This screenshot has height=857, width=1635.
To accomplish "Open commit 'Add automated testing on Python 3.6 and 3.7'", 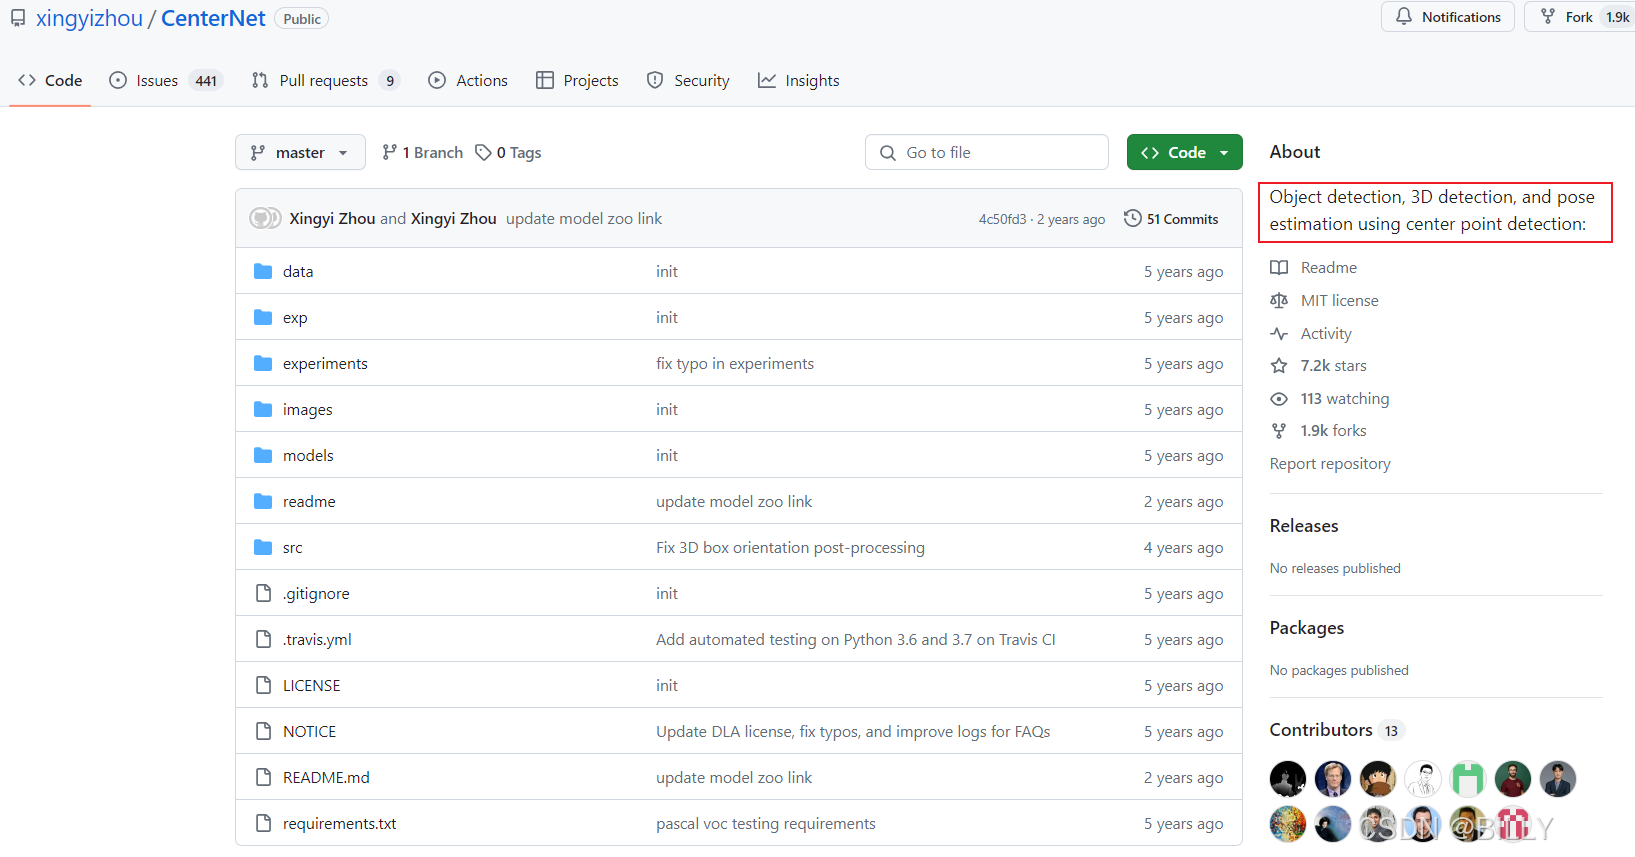I will tap(856, 639).
